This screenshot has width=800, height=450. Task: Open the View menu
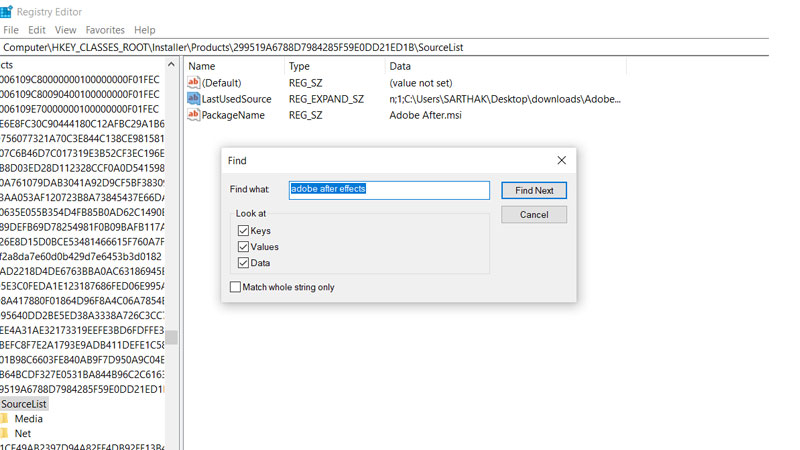click(65, 30)
